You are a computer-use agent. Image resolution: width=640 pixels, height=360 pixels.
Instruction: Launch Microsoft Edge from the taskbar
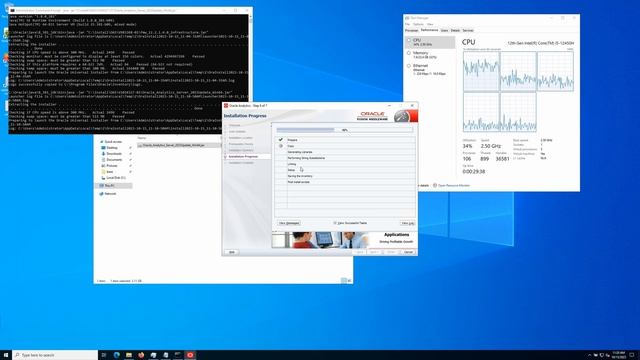point(116,355)
